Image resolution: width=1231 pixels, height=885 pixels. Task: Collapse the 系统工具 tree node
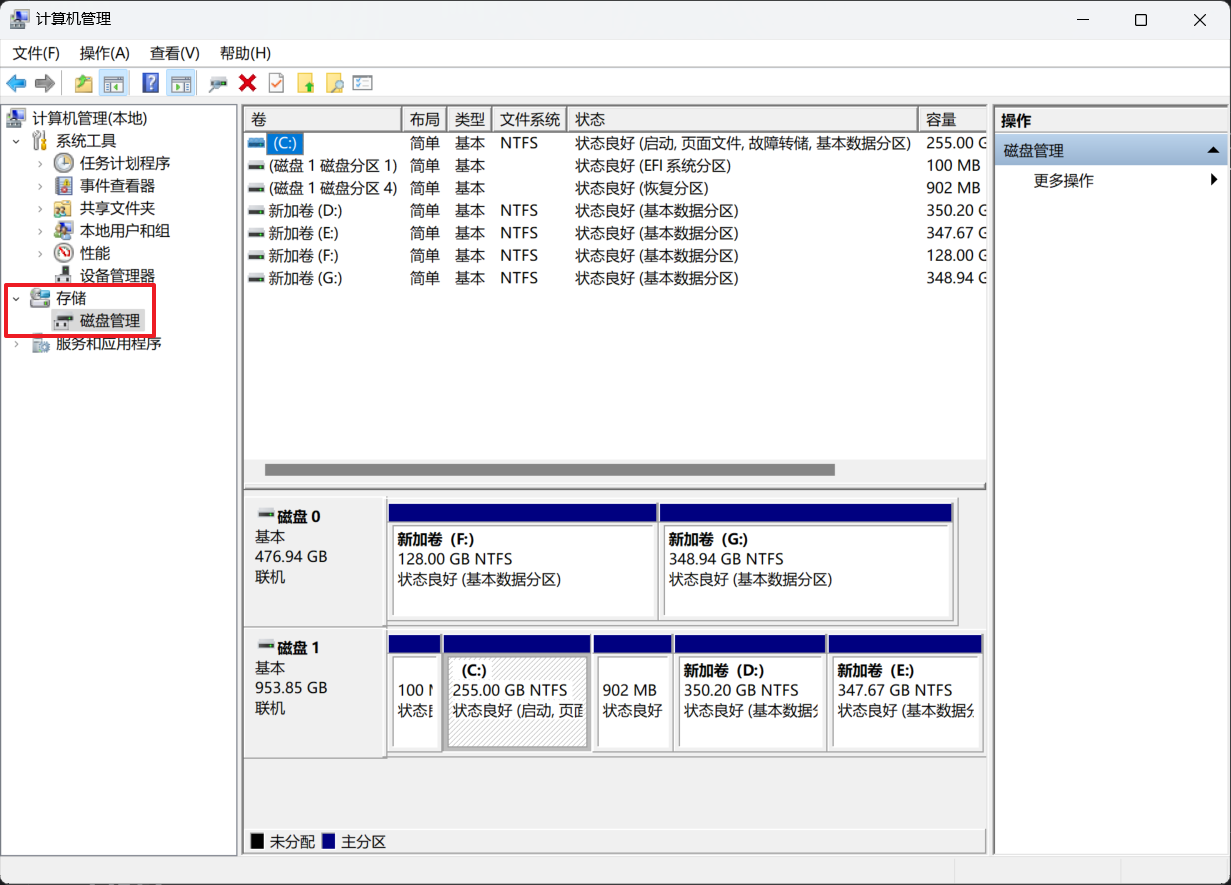pyautogui.click(x=16, y=141)
